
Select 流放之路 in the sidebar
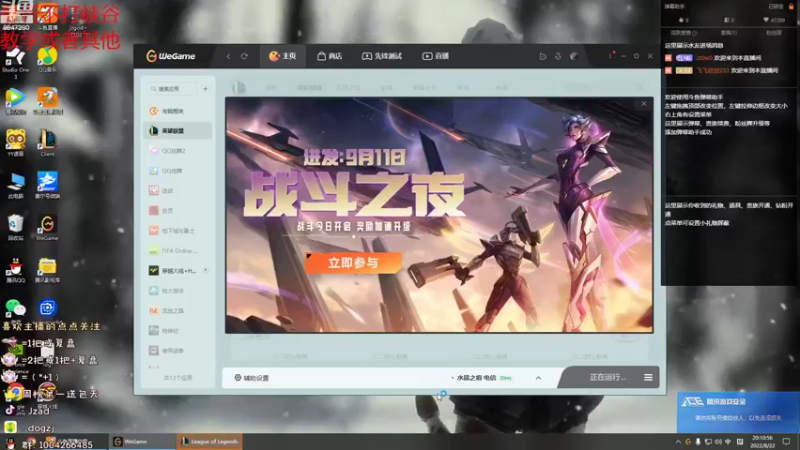coord(177,311)
